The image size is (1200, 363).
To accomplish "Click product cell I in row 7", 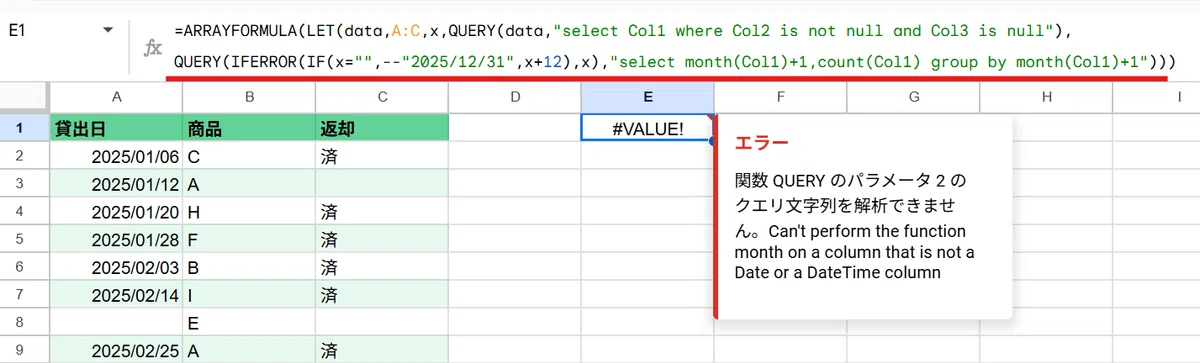I will tap(249, 296).
